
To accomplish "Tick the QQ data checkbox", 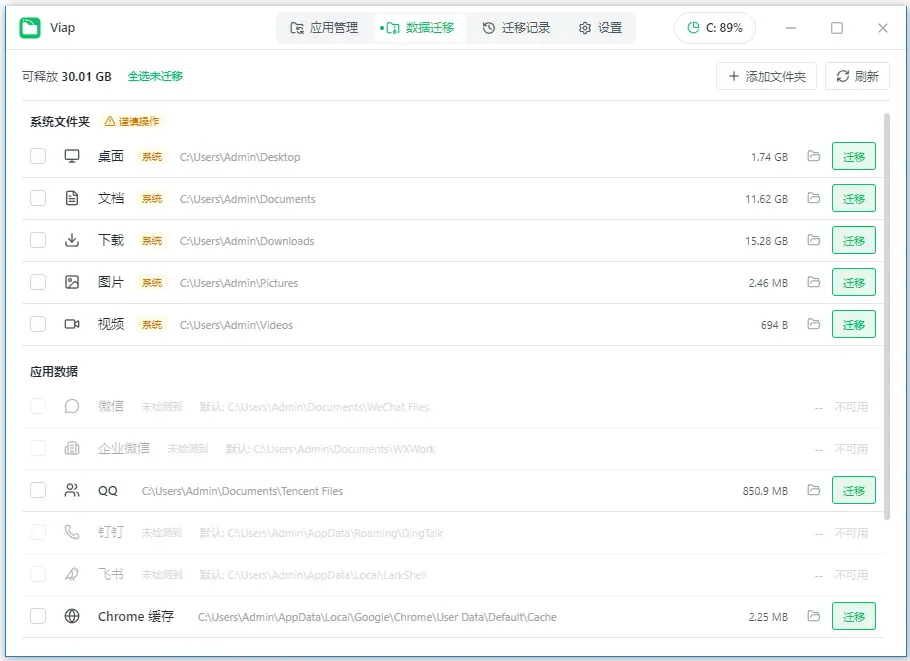I will tap(38, 490).
